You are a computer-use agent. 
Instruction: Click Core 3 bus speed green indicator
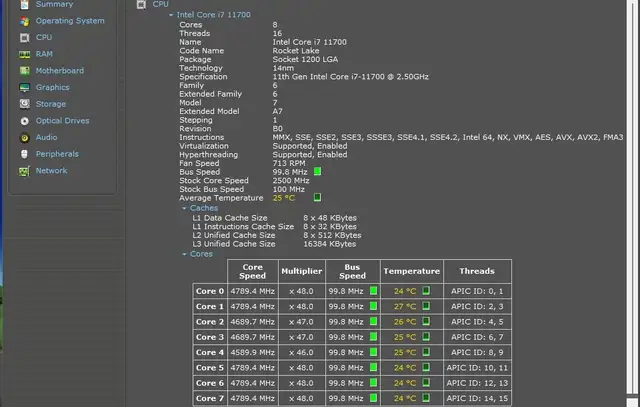373,337
